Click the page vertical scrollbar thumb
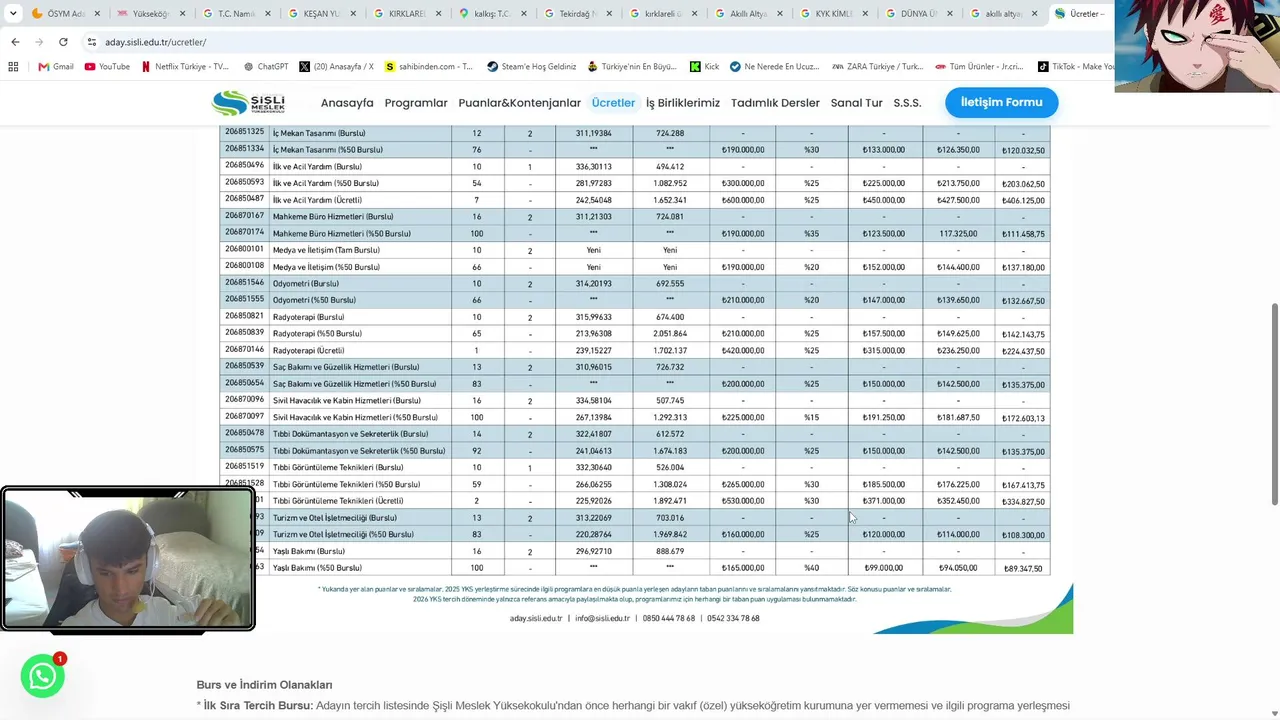The image size is (1280, 720). click(x=1274, y=404)
